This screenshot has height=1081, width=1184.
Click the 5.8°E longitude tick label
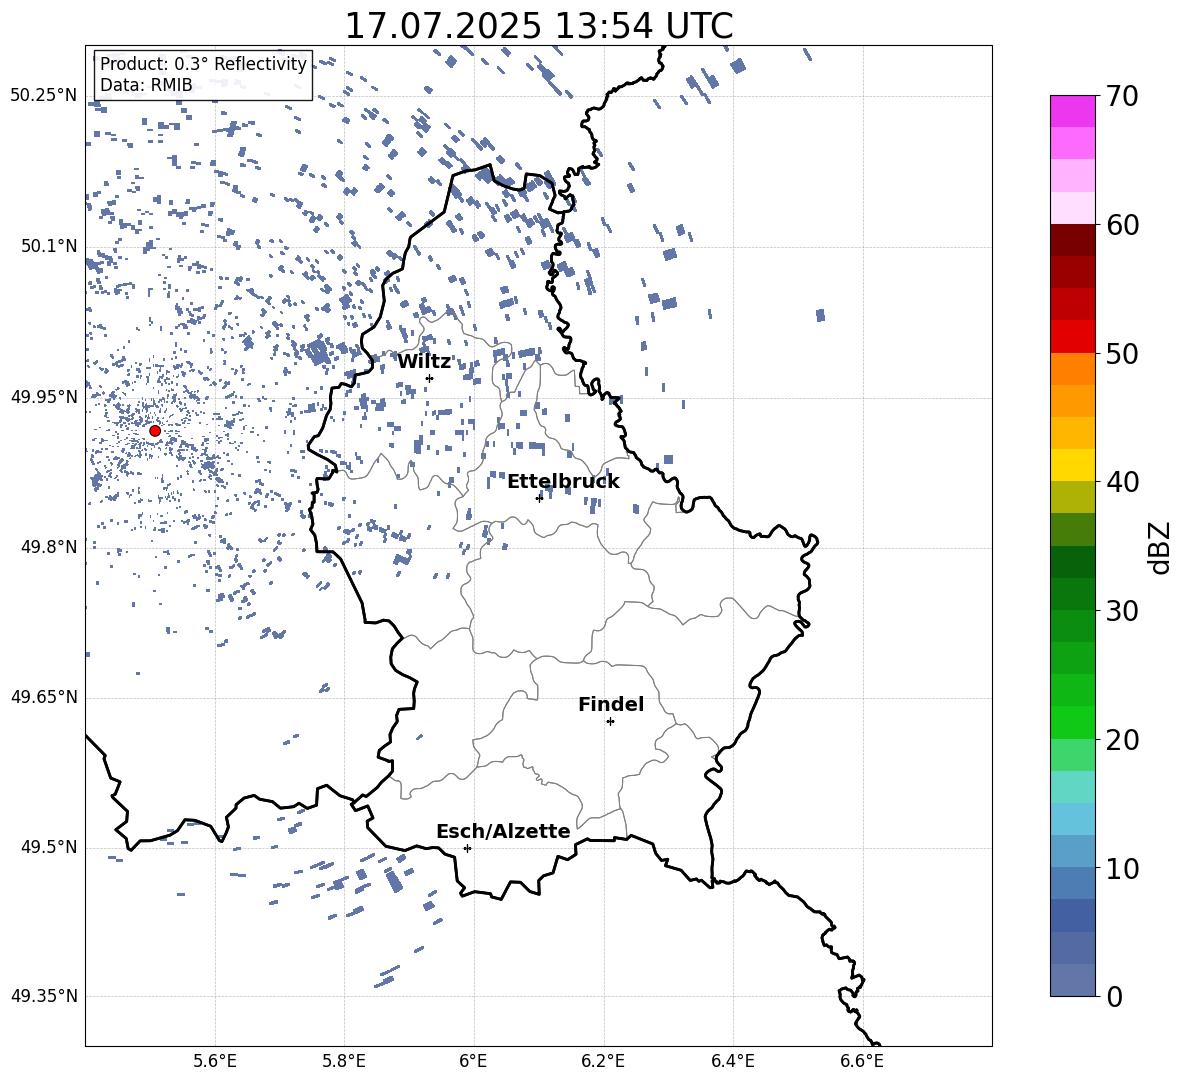(344, 1061)
